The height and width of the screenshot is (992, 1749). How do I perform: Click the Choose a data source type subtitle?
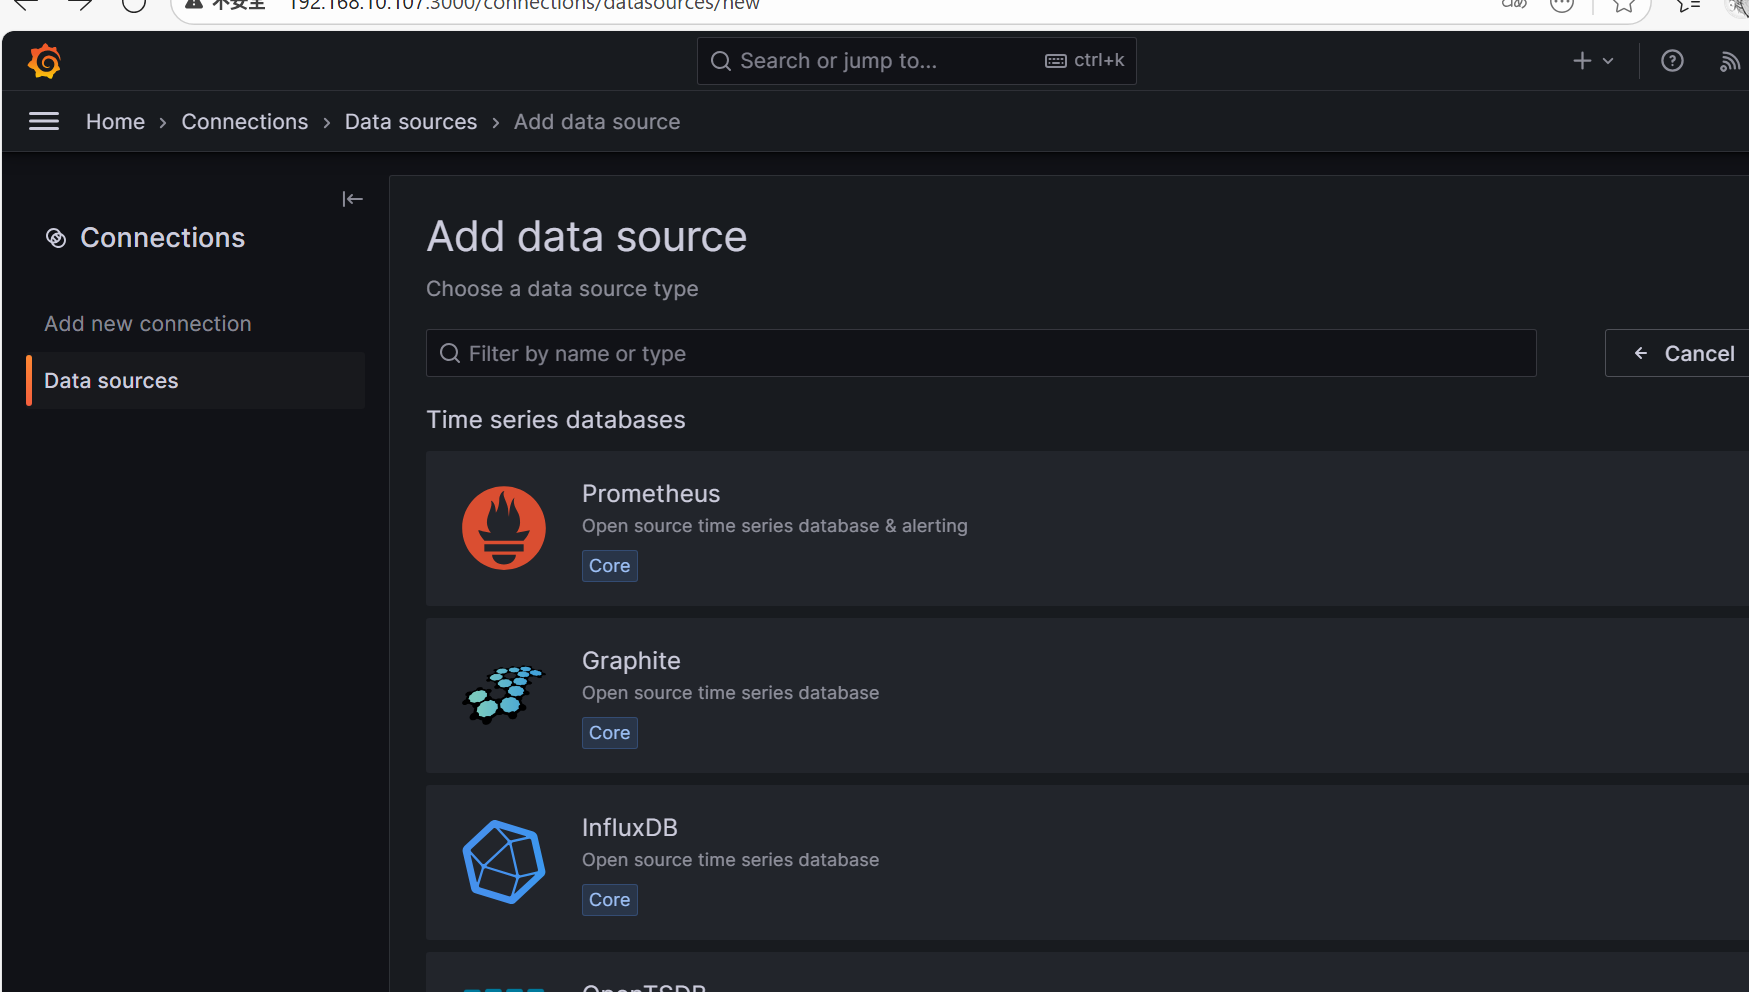pos(562,289)
